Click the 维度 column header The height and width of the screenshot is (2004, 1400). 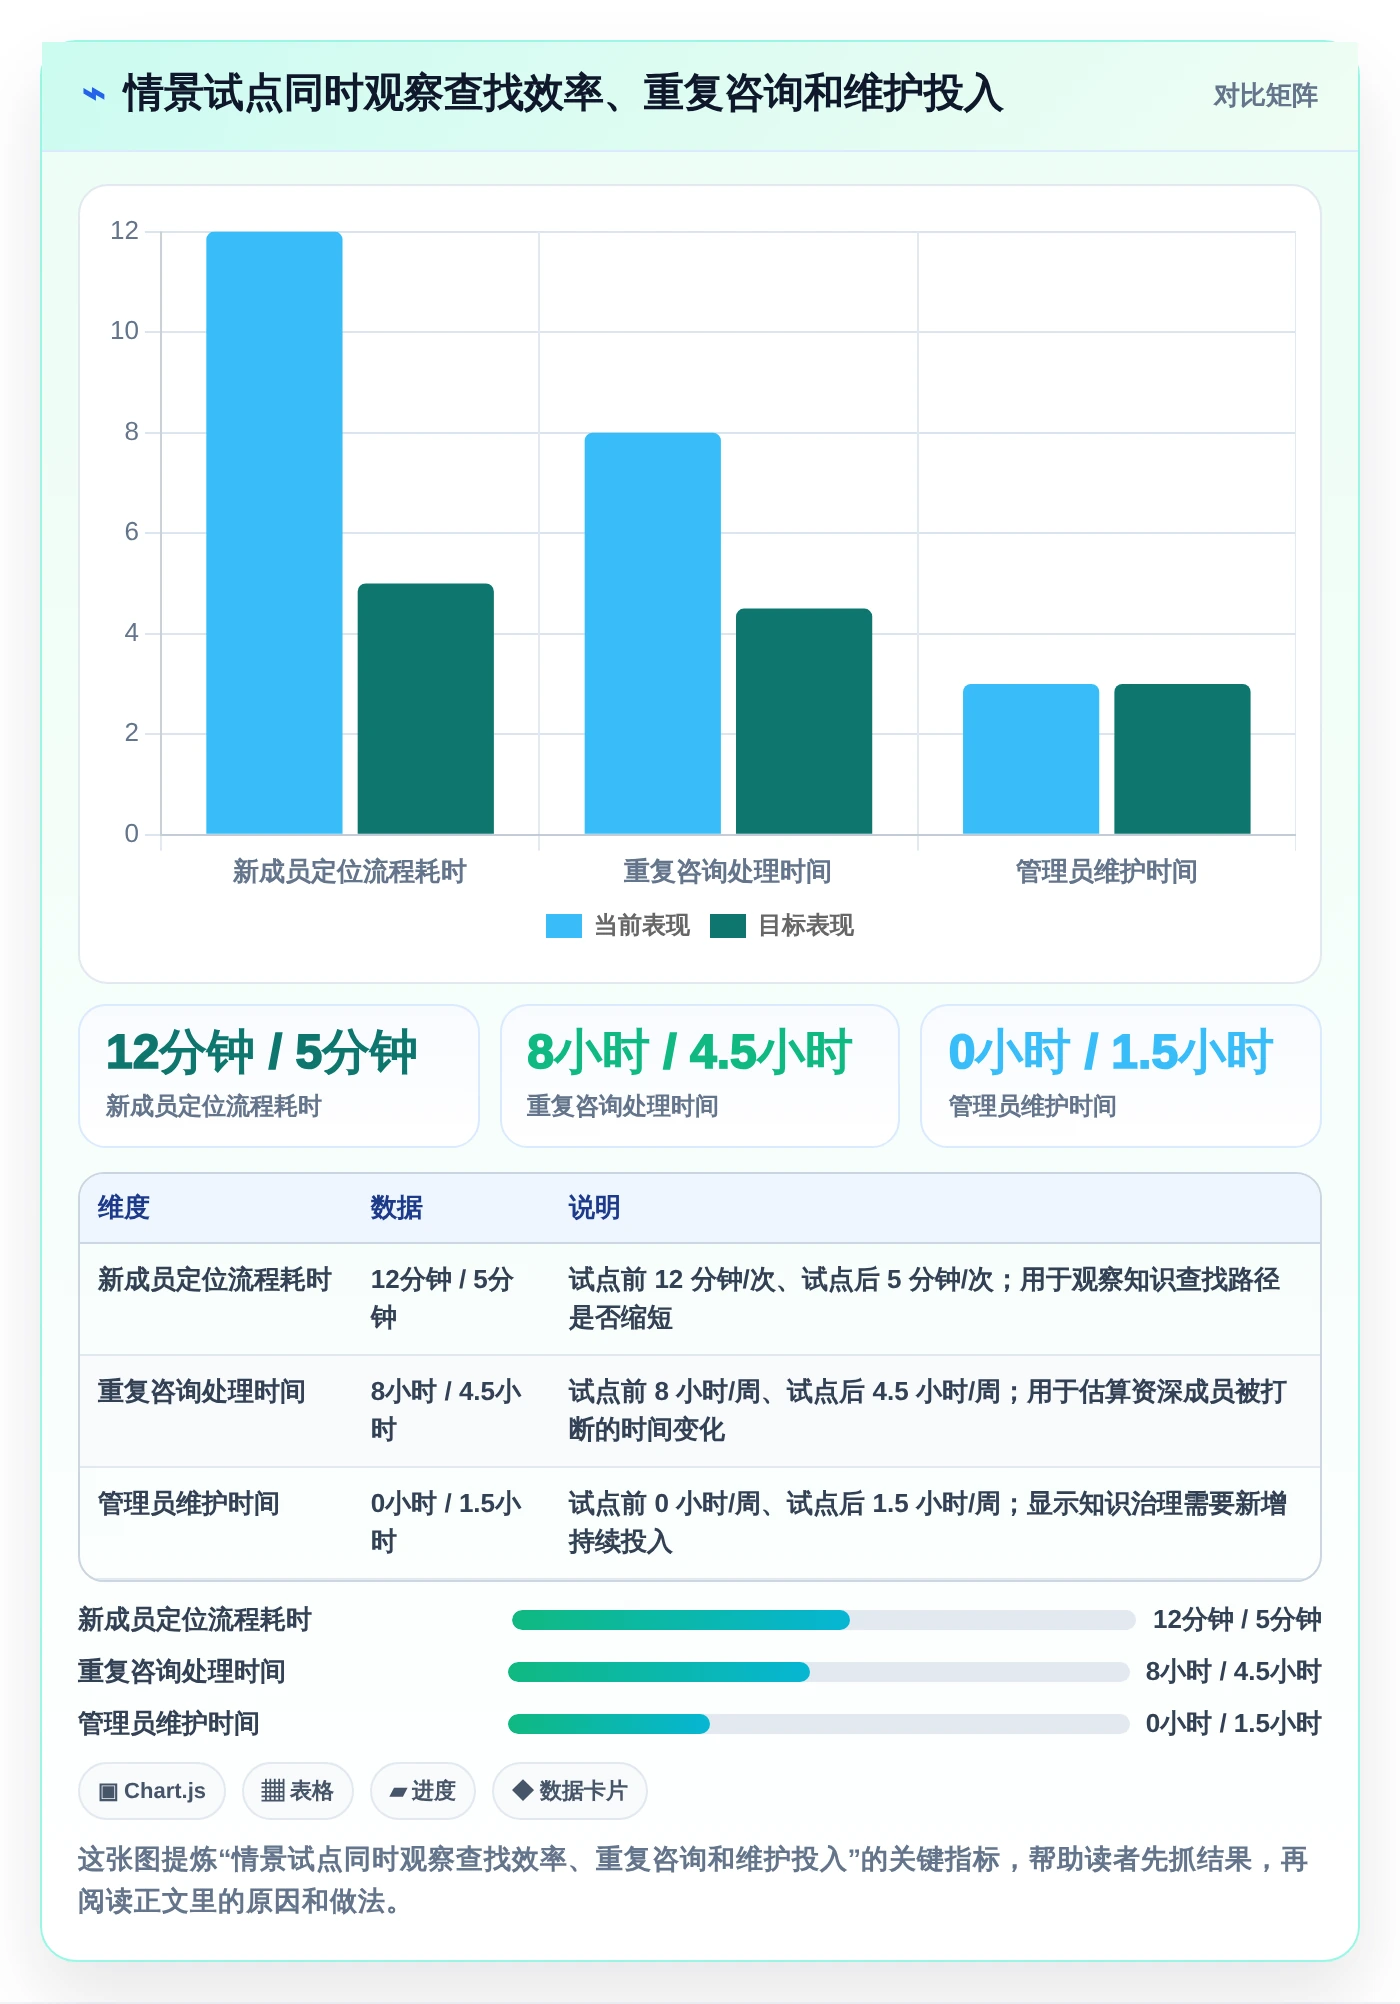coord(124,1208)
